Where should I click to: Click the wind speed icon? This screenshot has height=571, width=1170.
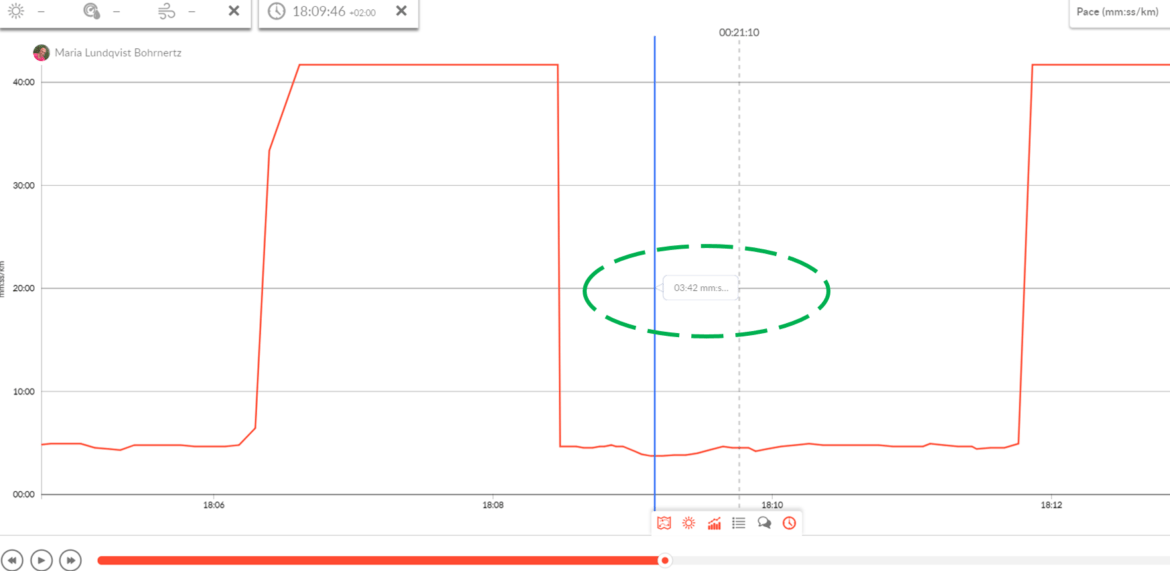(x=167, y=11)
